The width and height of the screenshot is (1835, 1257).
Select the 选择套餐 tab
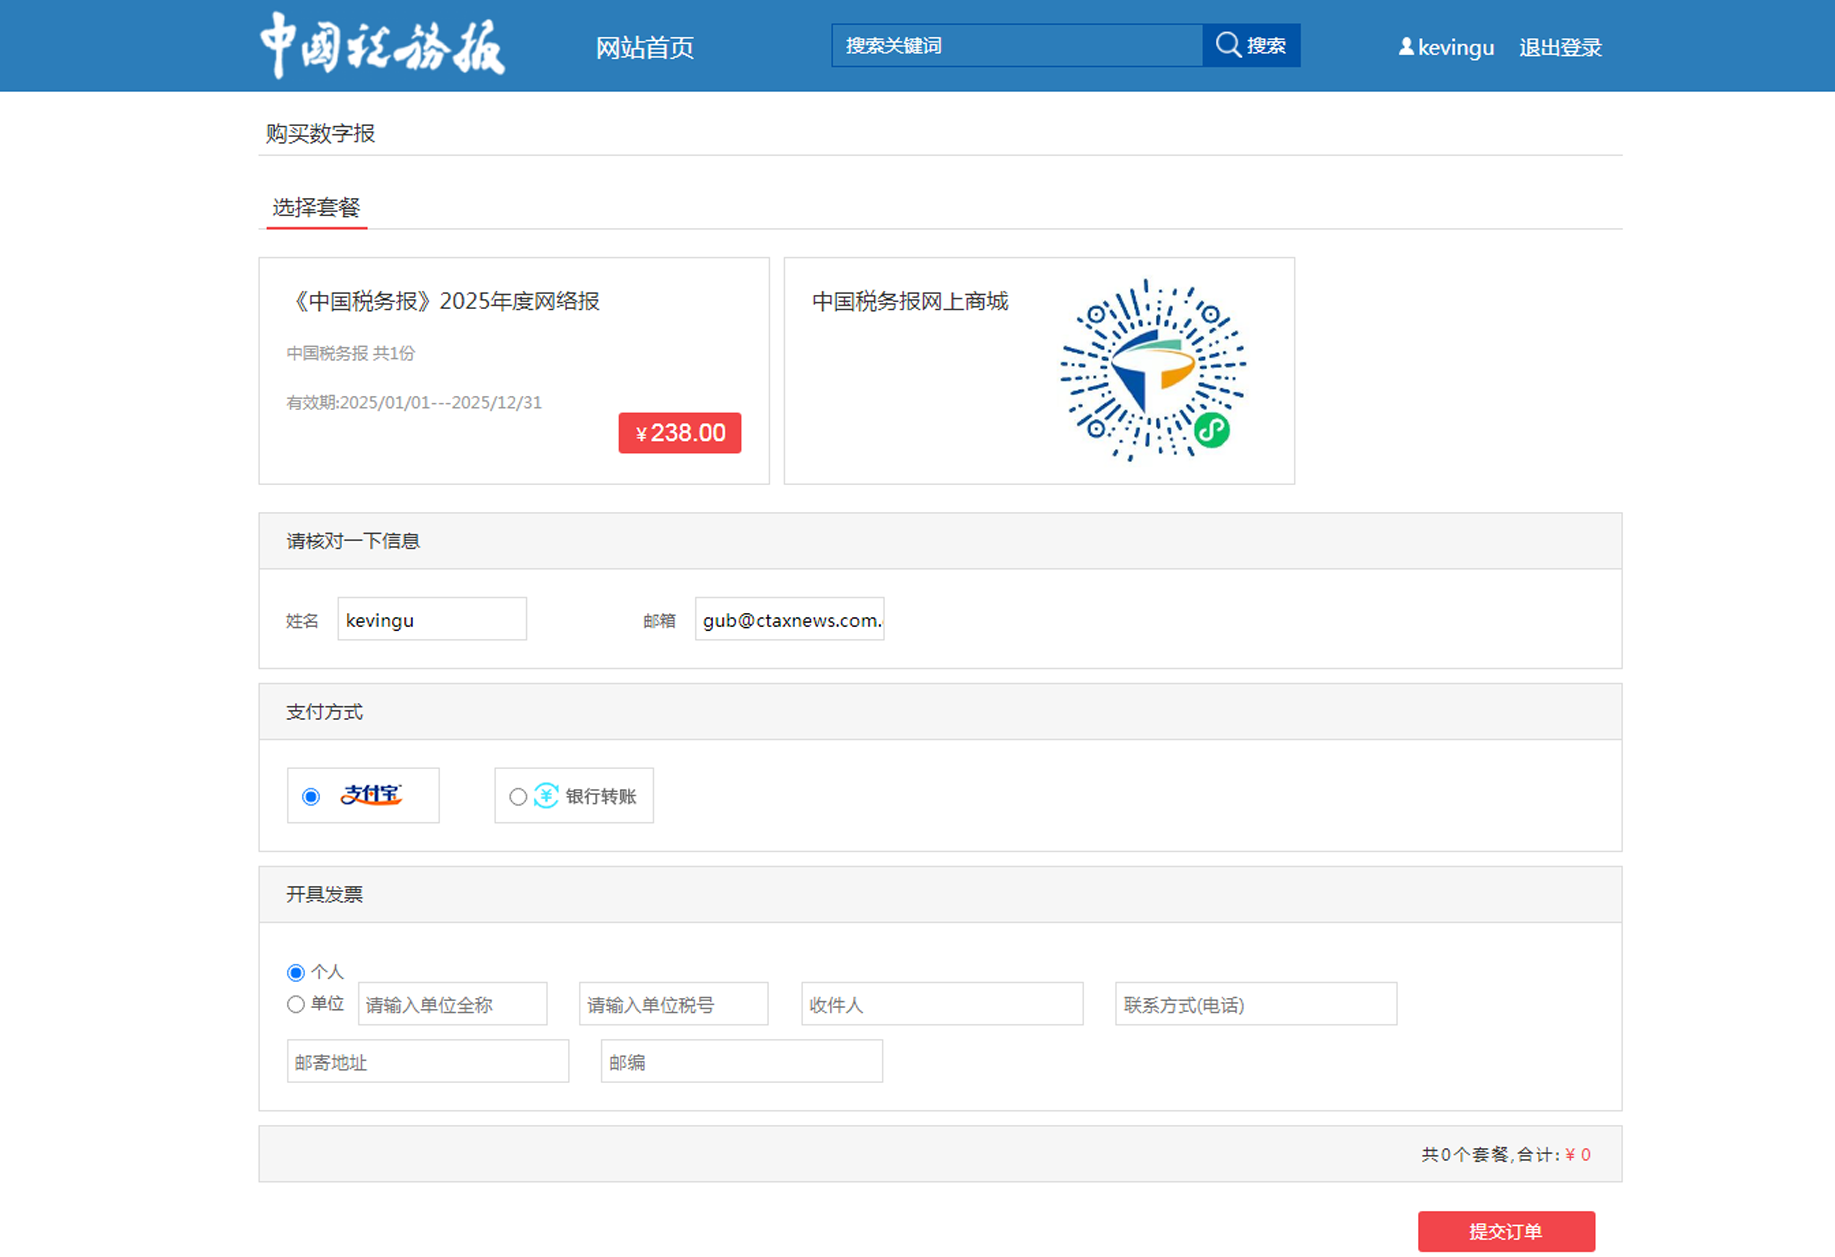316,208
